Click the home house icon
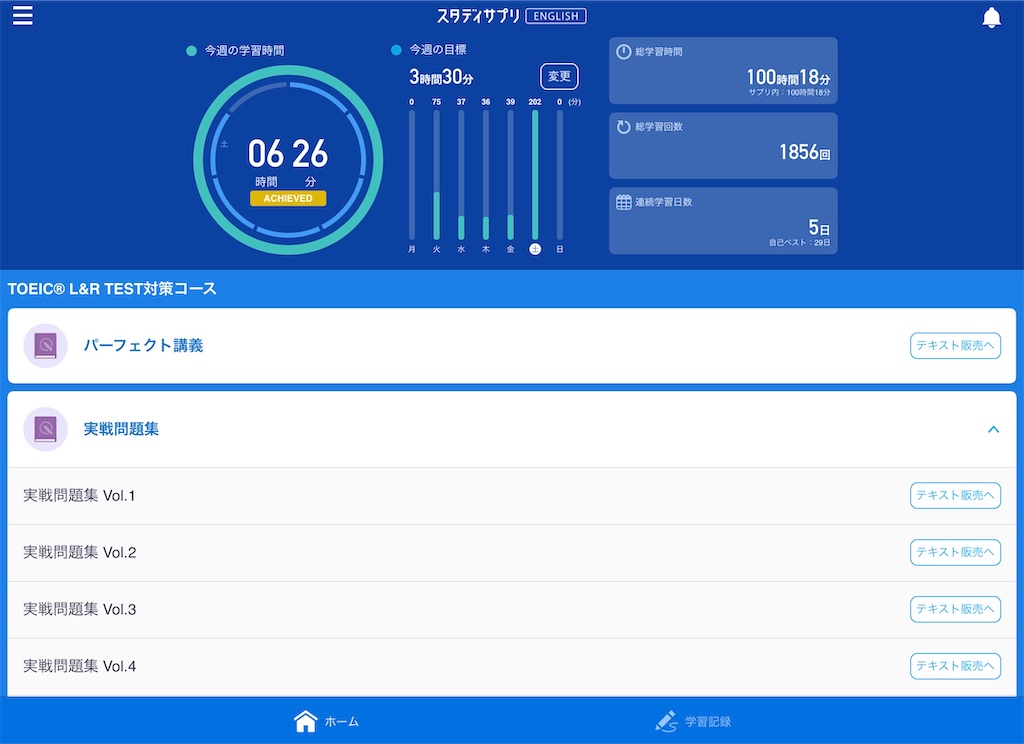The image size is (1024, 744). (306, 721)
